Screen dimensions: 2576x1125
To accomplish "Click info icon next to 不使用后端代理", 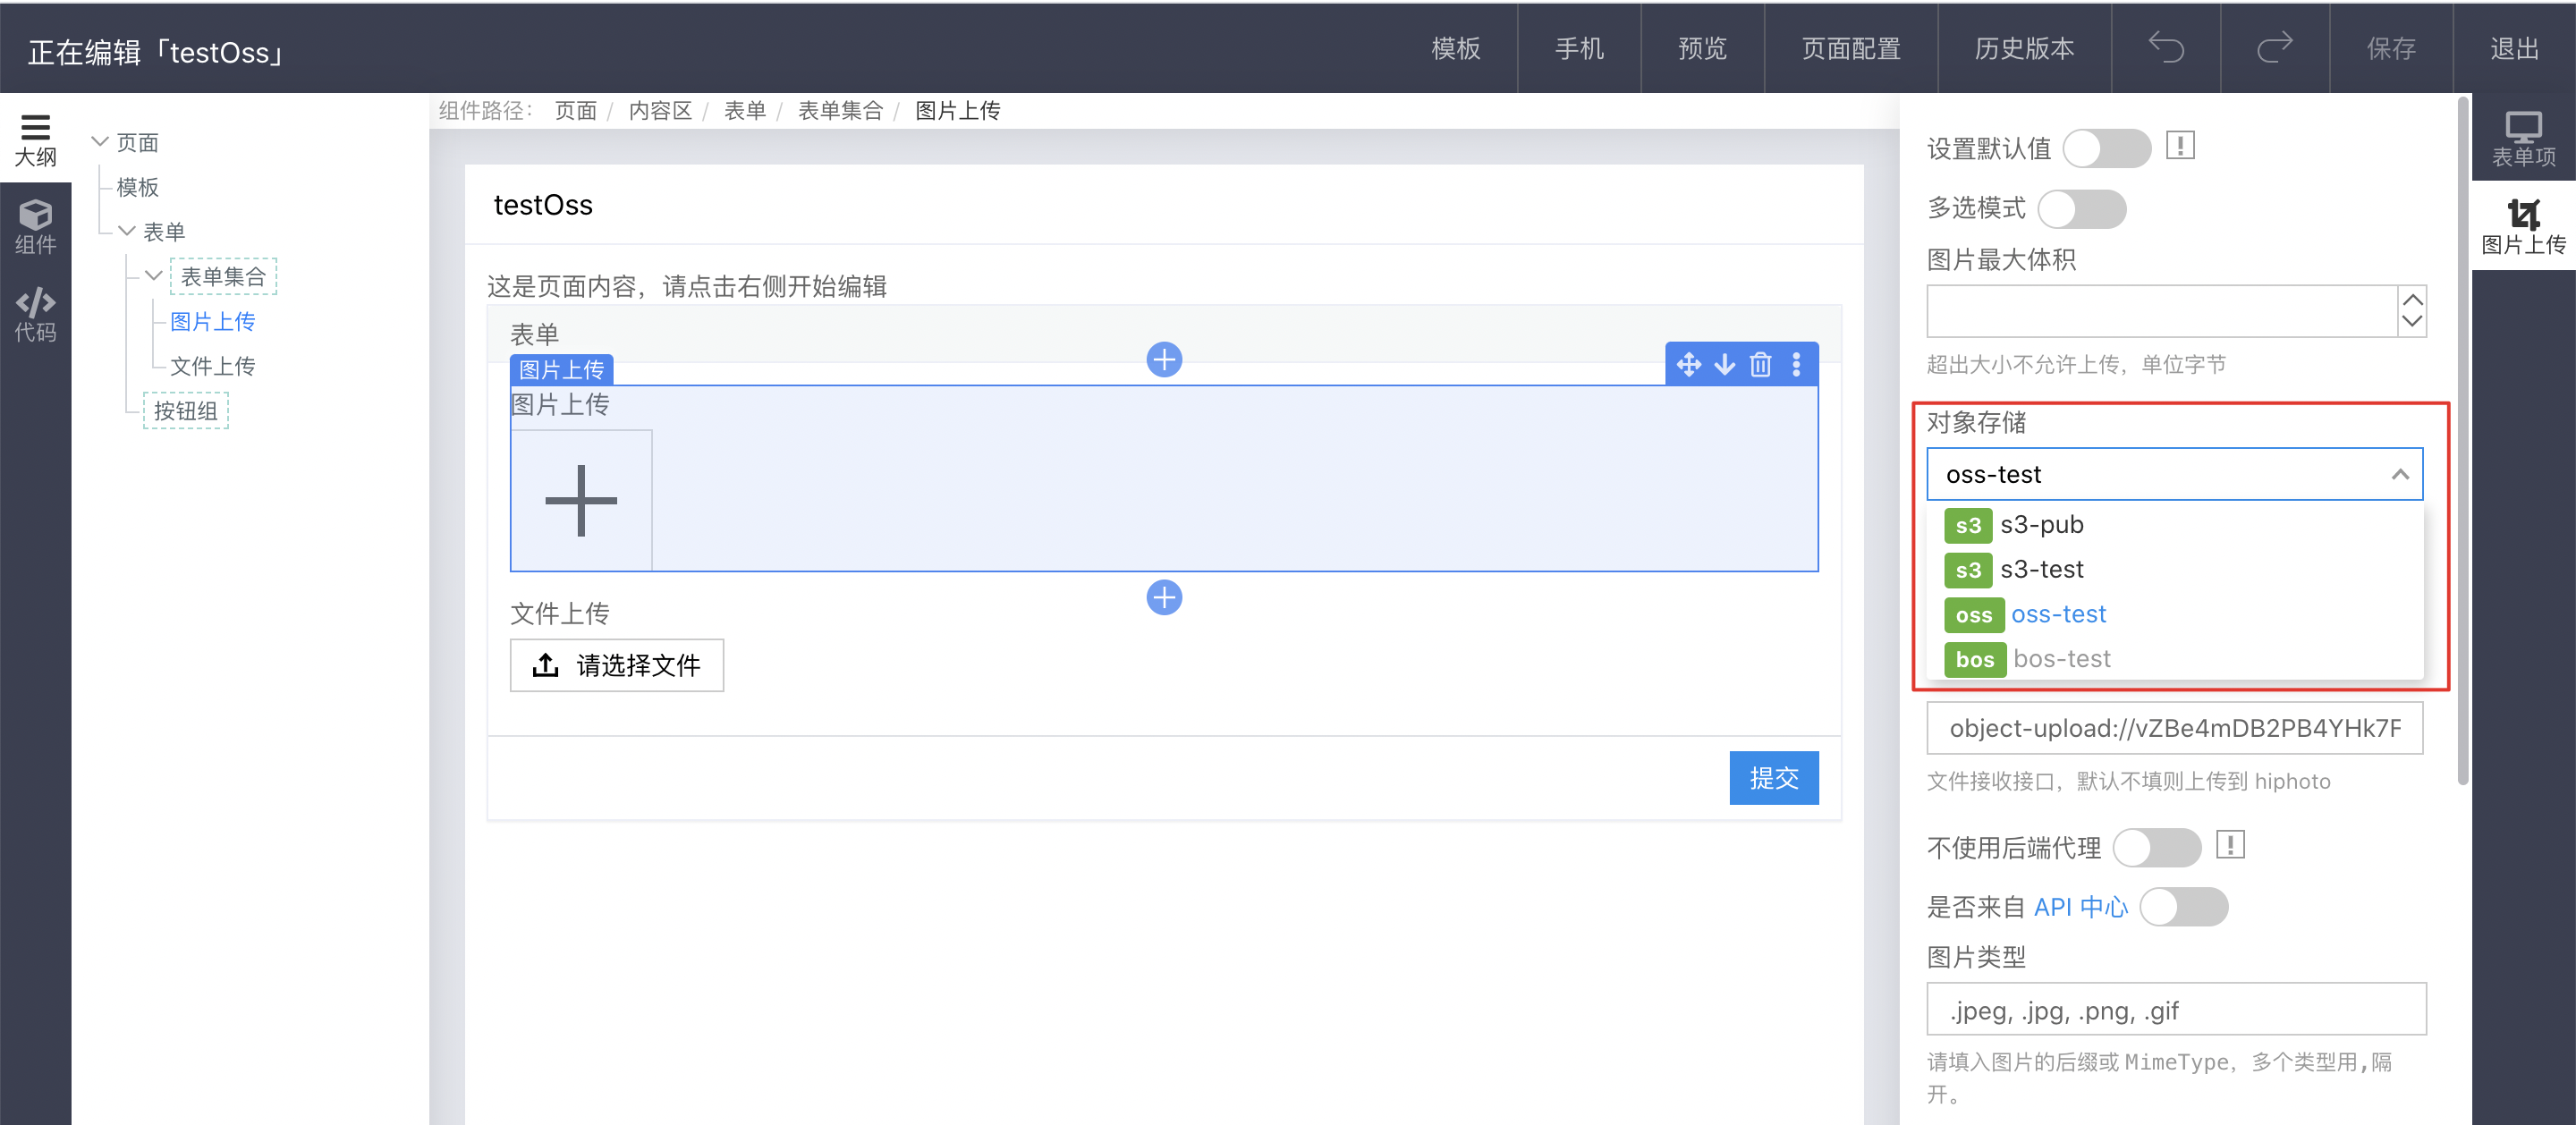I will pyautogui.click(x=2230, y=845).
